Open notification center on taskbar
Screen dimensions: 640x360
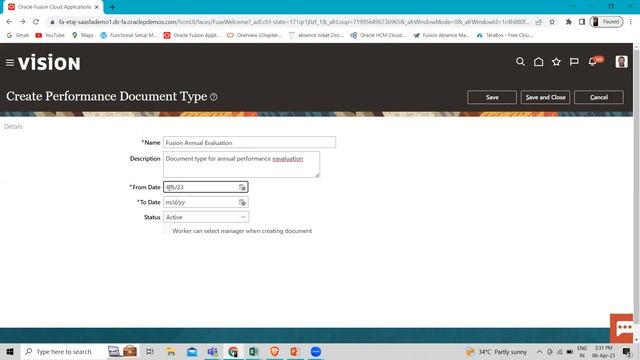coord(627,351)
